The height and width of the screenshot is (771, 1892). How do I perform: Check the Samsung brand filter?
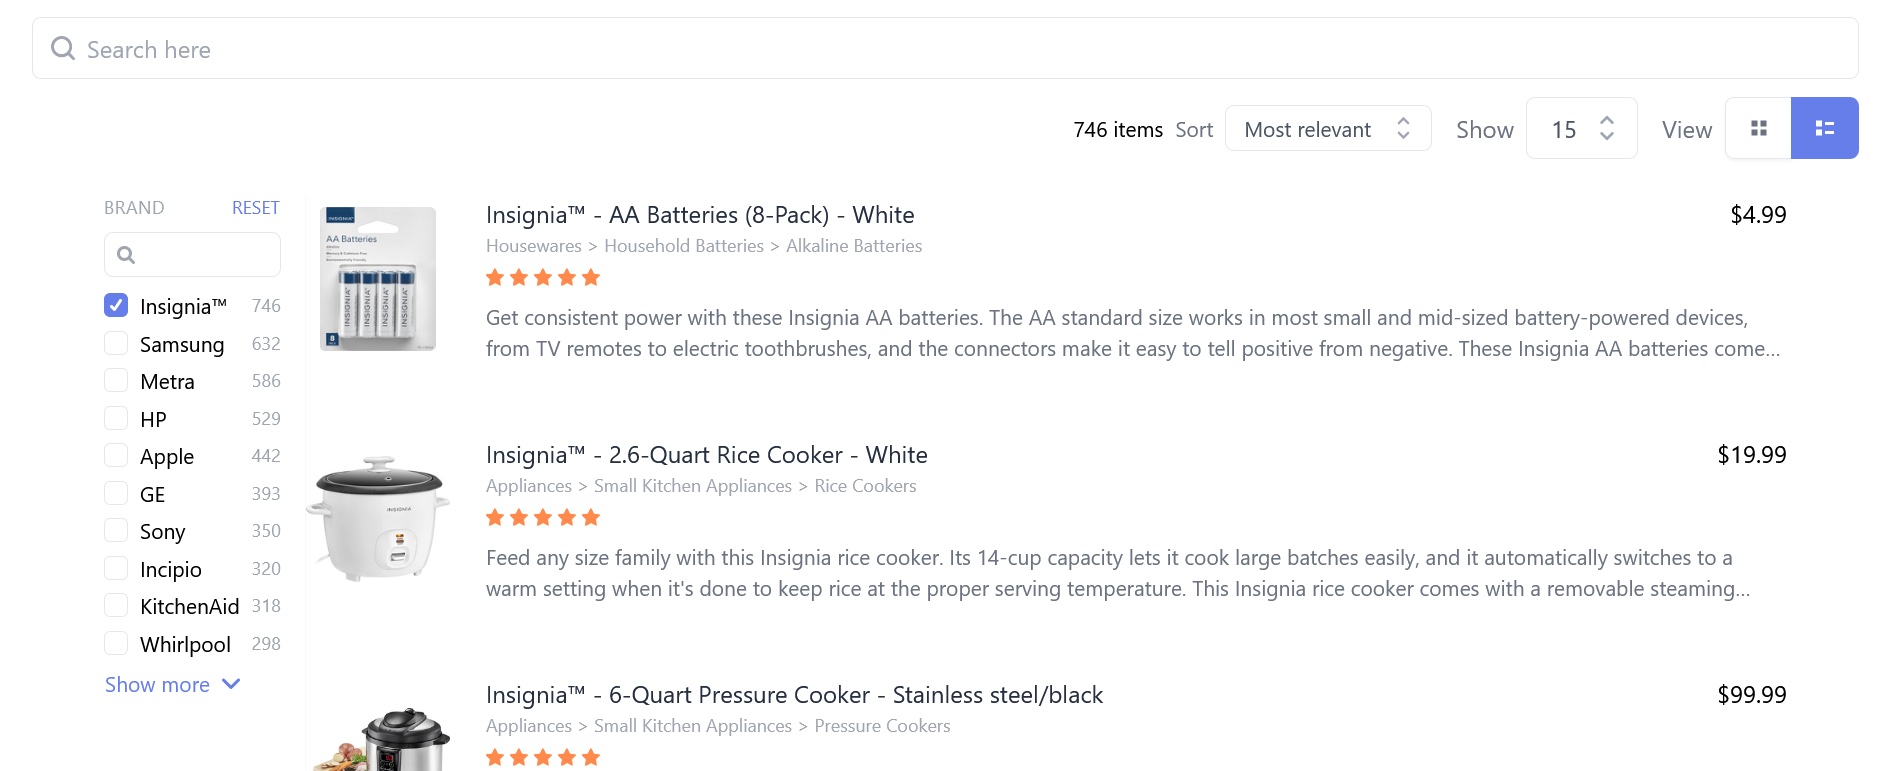pos(116,343)
